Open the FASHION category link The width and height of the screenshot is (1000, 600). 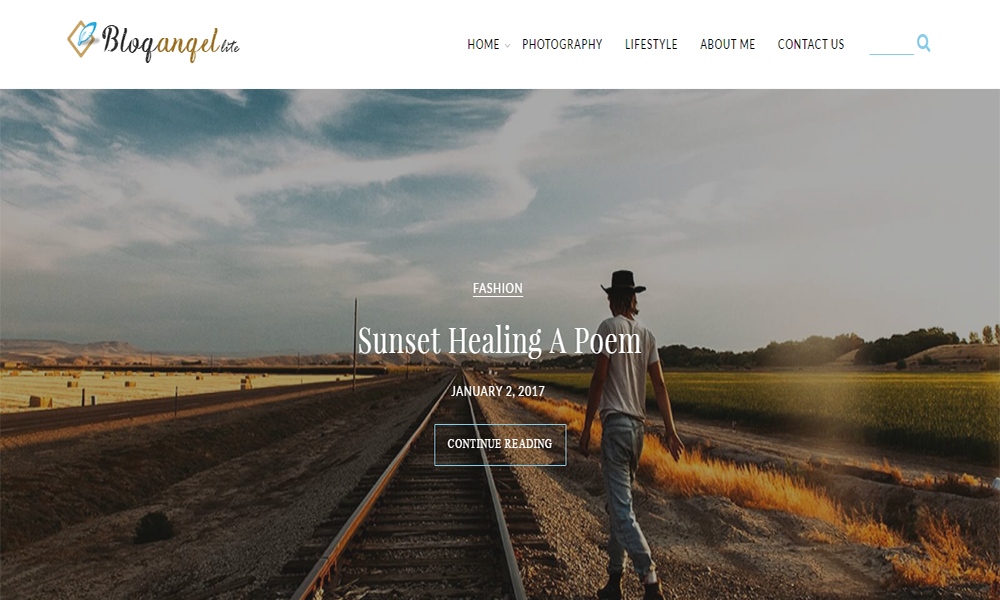[x=497, y=288]
